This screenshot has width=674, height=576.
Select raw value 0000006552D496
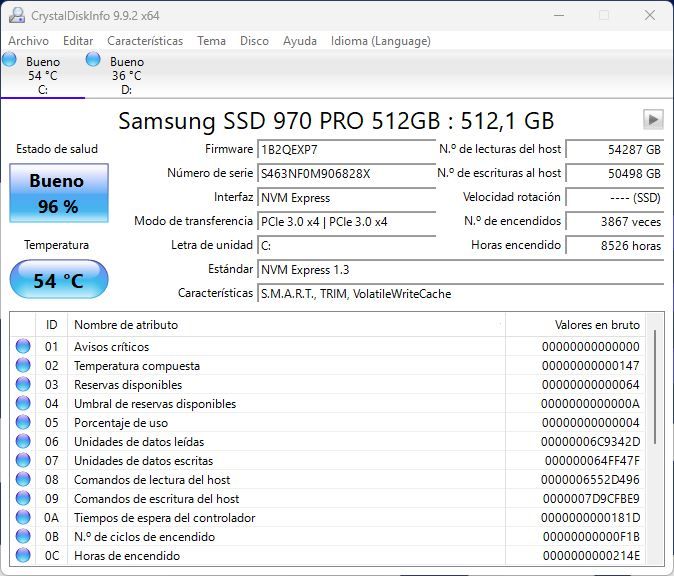590,479
